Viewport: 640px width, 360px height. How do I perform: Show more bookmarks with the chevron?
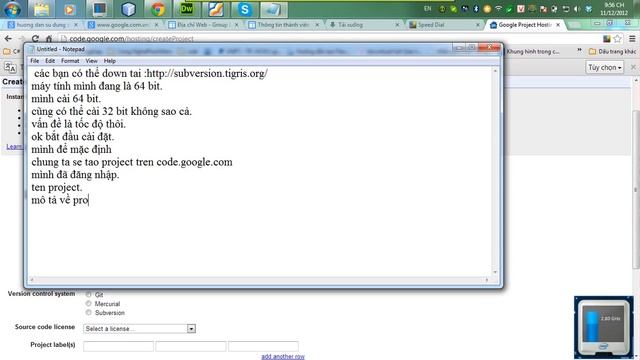(x=579, y=51)
